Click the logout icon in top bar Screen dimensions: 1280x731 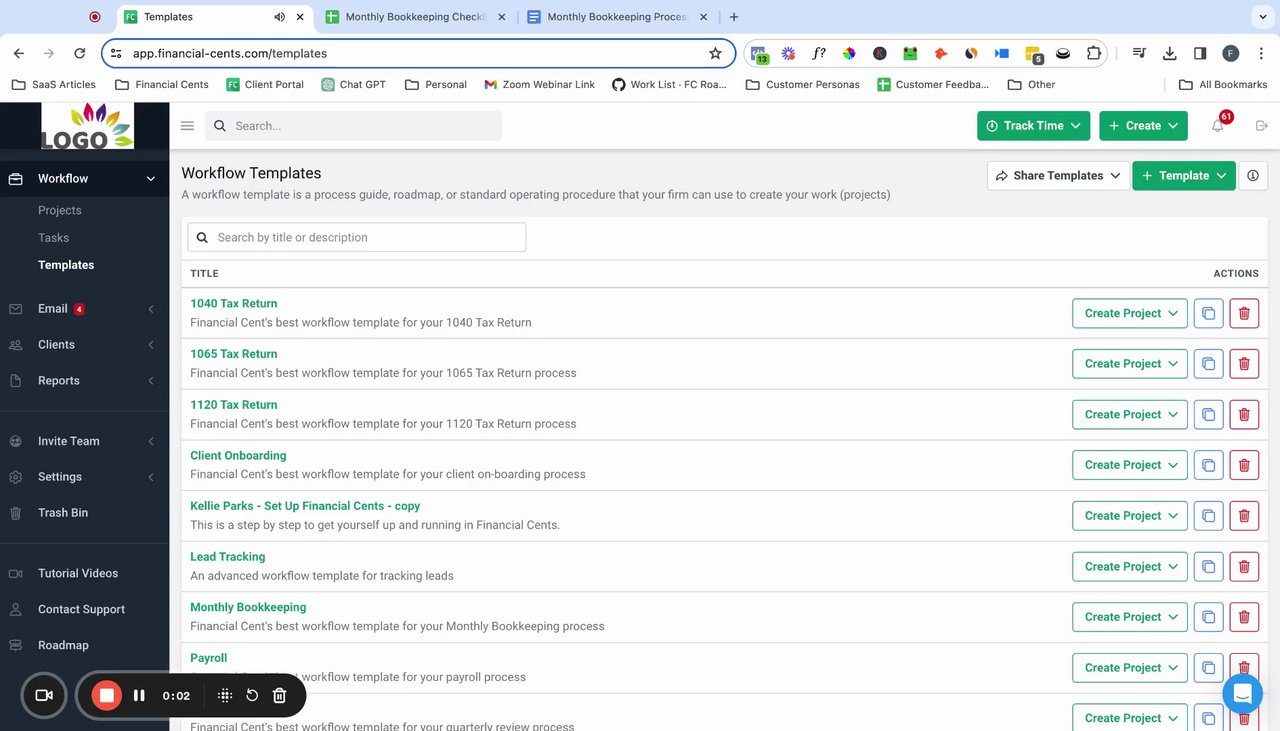[1261, 126]
